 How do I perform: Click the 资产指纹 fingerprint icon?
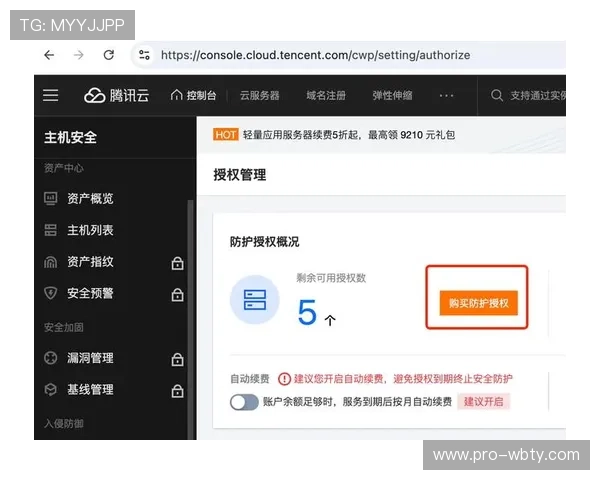click(51, 262)
